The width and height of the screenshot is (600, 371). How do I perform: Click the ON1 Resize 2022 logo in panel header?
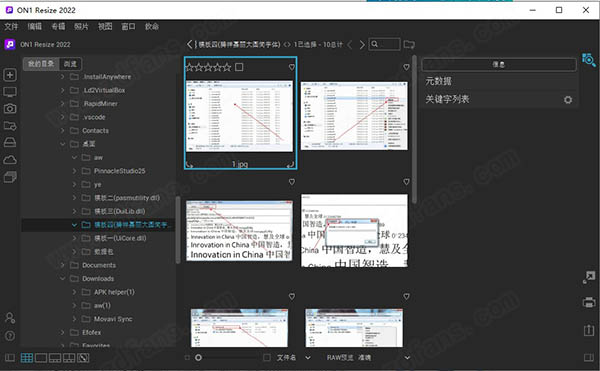point(10,44)
